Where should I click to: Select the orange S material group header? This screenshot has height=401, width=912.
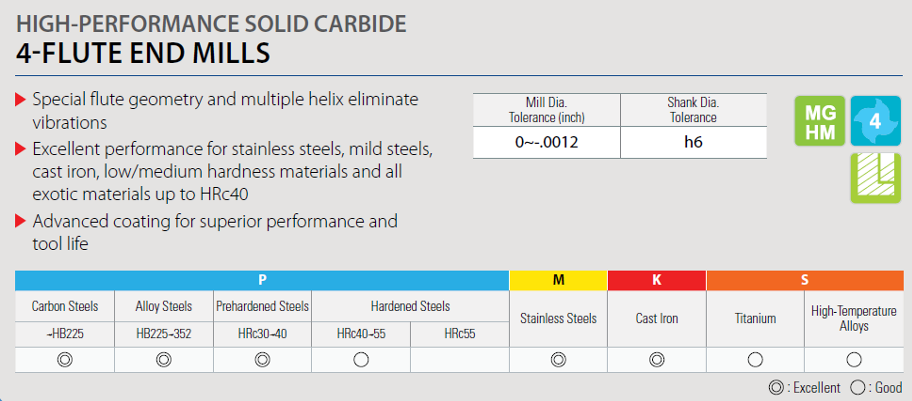point(805,280)
